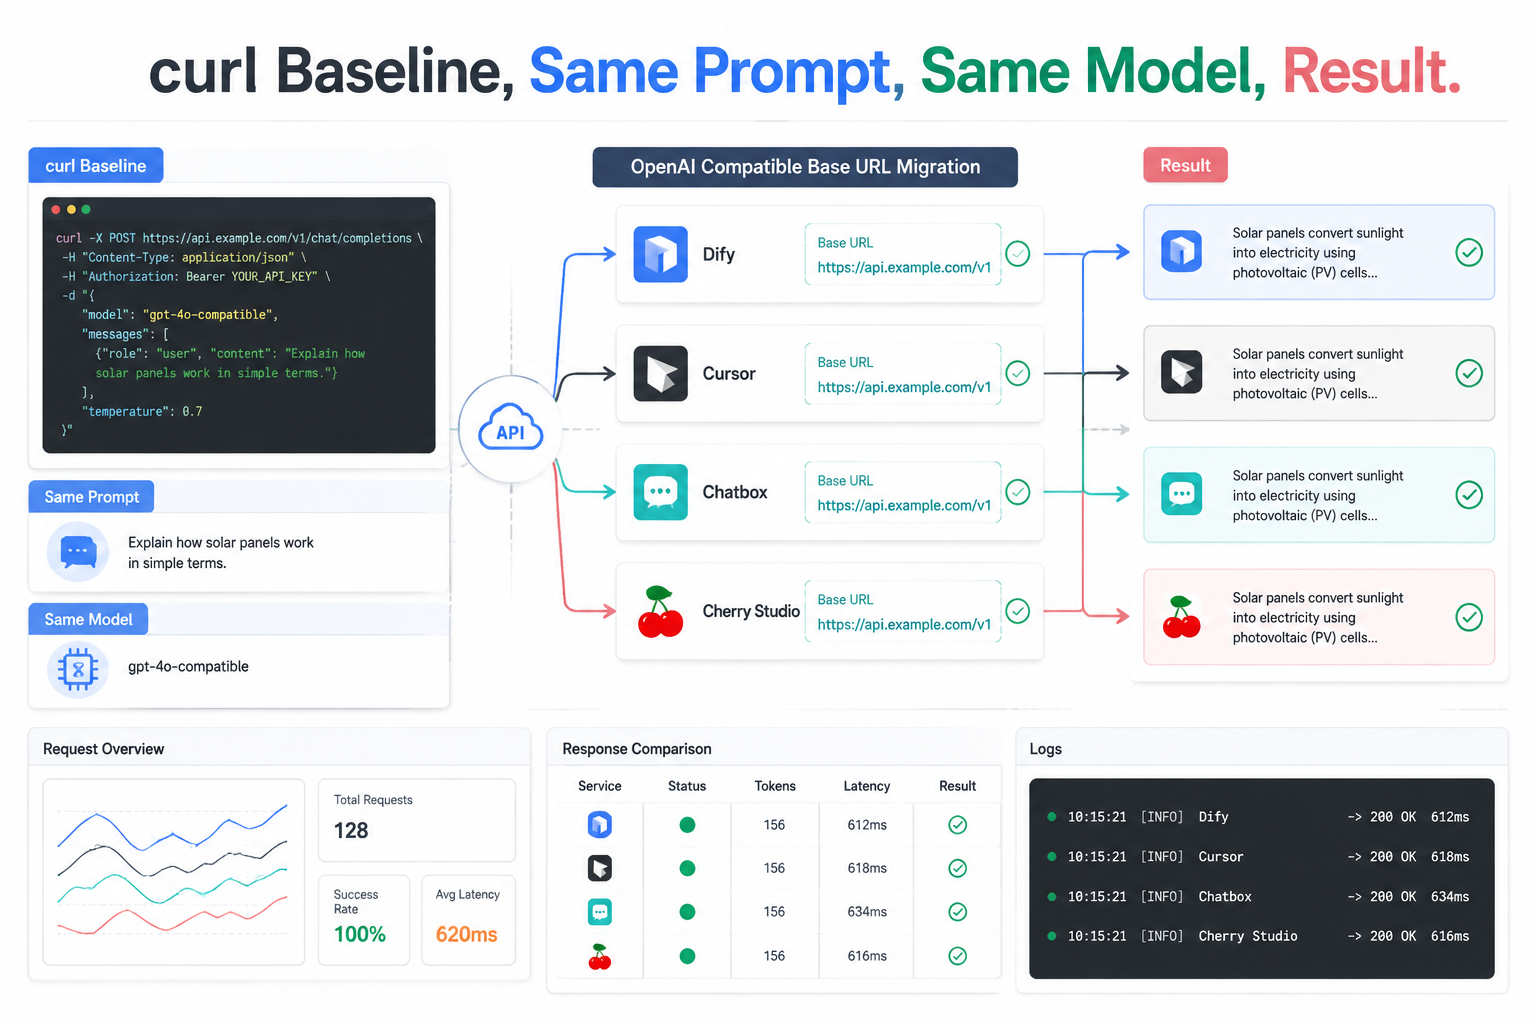1536x1024 pixels.
Task: Click the check mark beside Cursor Base URL
Action: click(x=1017, y=373)
